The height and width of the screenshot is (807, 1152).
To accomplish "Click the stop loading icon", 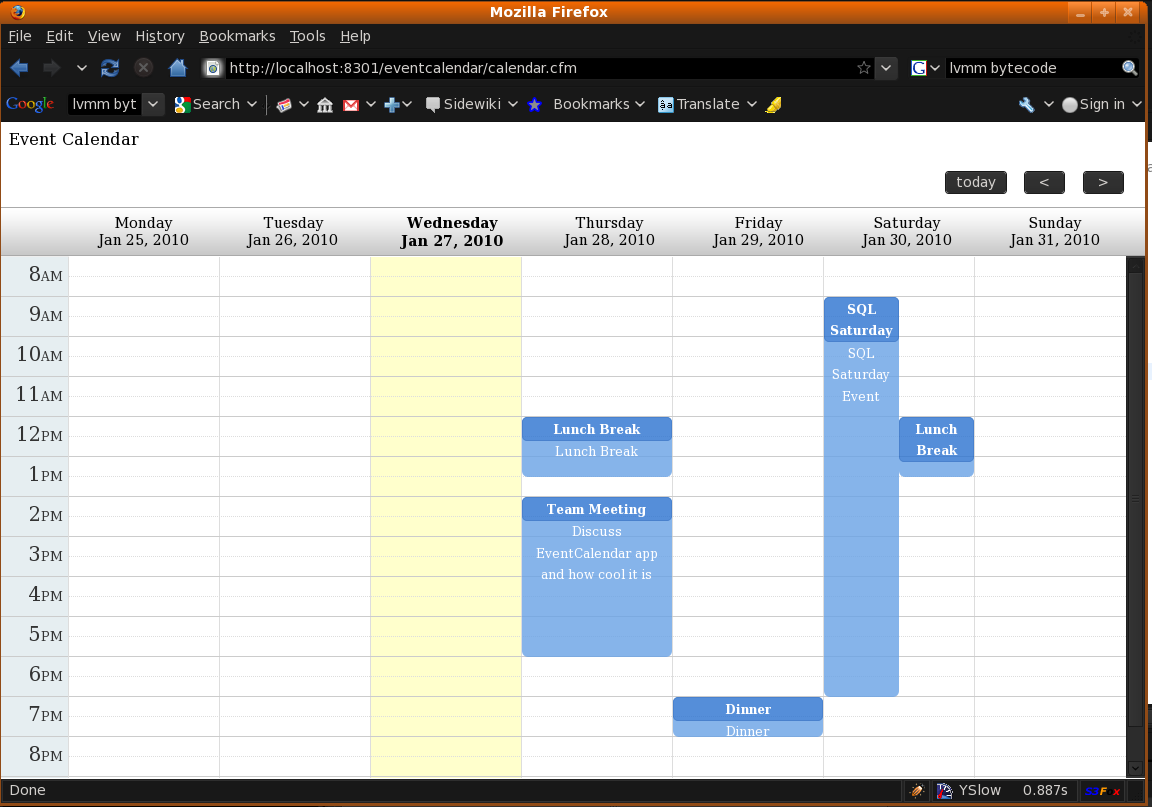I will (x=143, y=68).
